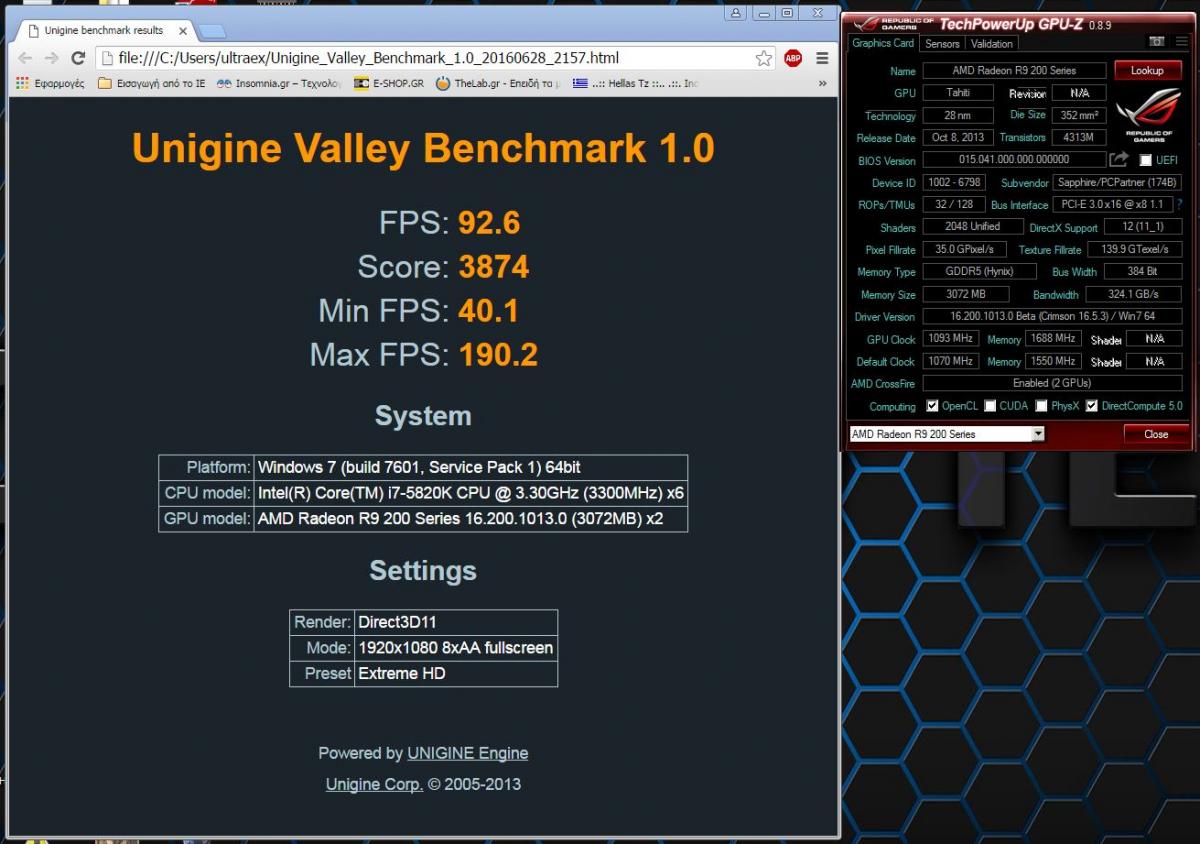Close the Unigine benchmark results tab
Viewport: 1200px width, 844px height.
coord(183,31)
